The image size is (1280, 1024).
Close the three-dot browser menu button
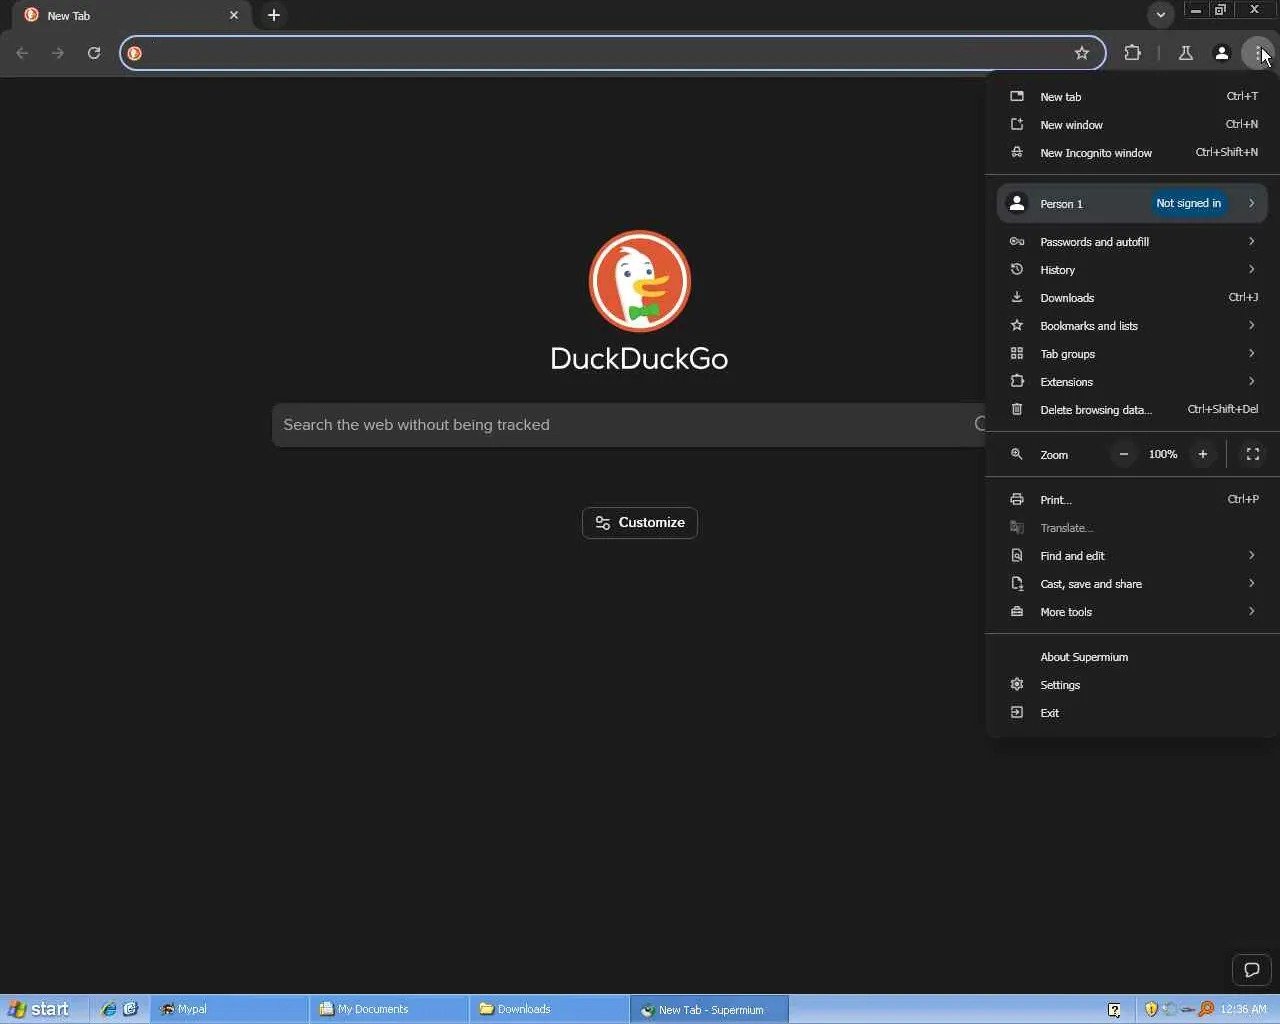(x=1258, y=53)
